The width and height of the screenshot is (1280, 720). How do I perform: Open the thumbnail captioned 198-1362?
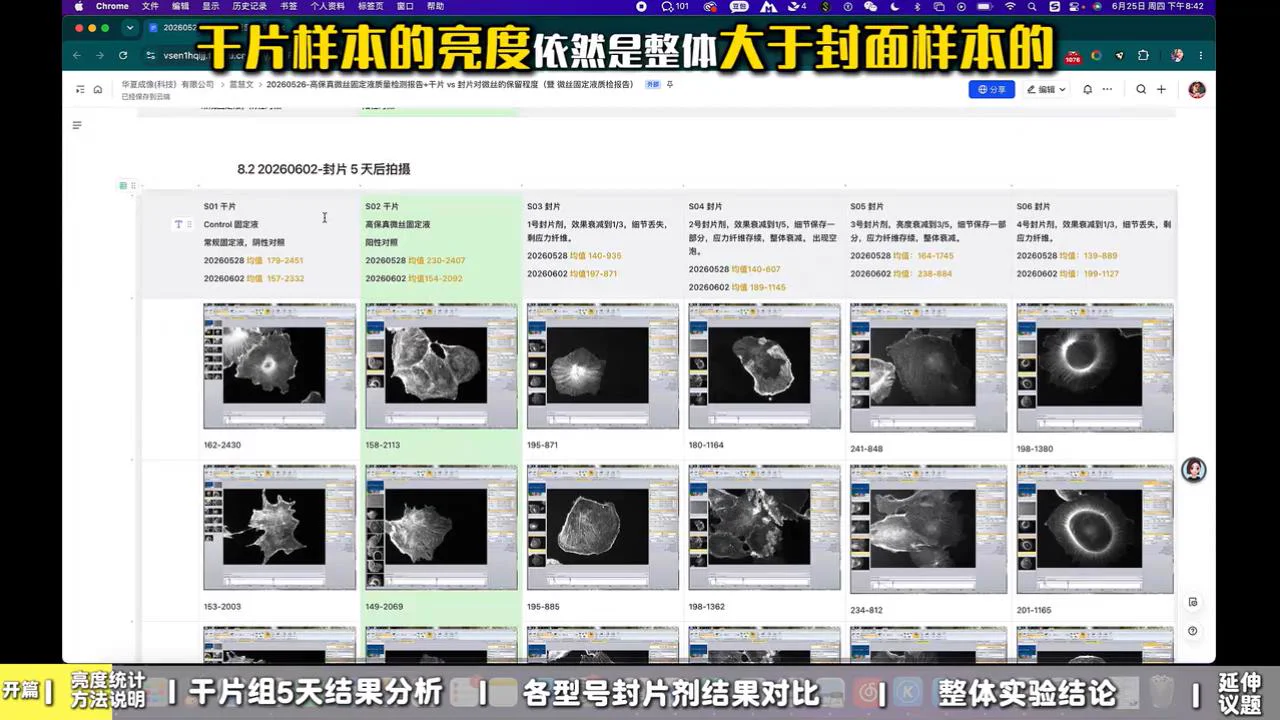(764, 527)
